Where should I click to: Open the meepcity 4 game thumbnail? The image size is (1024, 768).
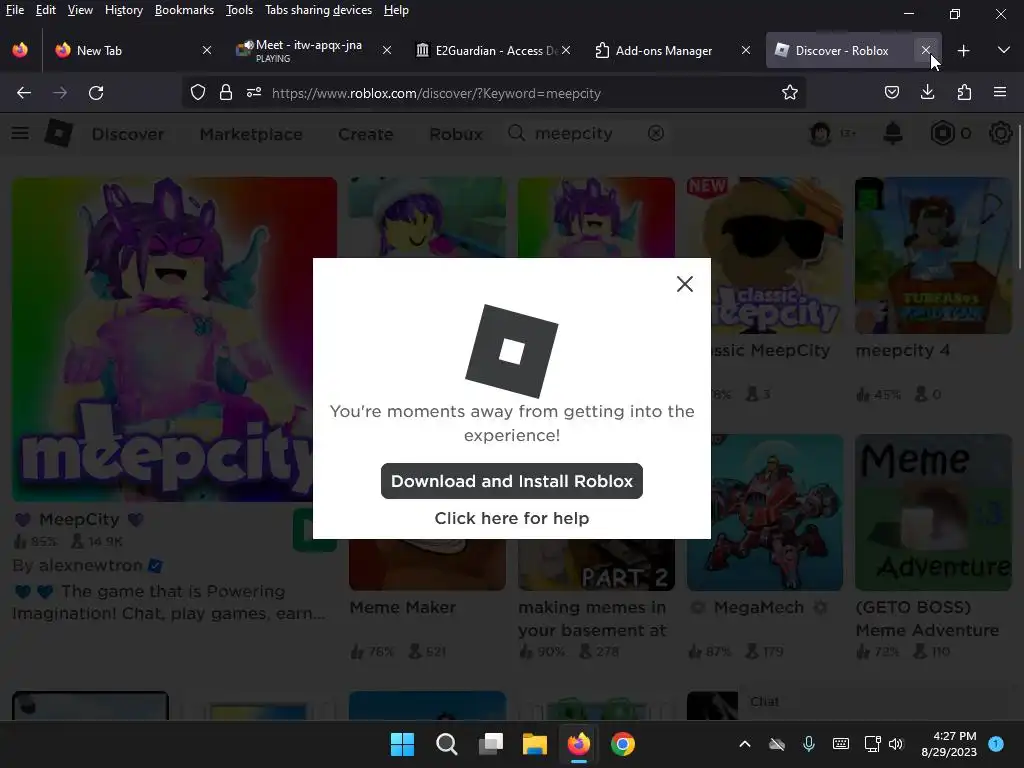pyautogui.click(x=933, y=255)
